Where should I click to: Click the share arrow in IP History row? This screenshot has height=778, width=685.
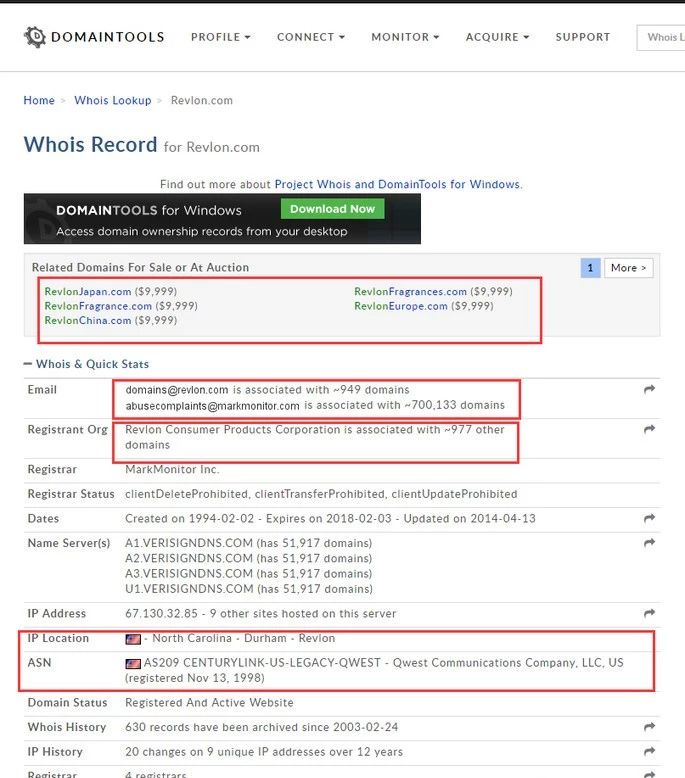pyautogui.click(x=649, y=752)
